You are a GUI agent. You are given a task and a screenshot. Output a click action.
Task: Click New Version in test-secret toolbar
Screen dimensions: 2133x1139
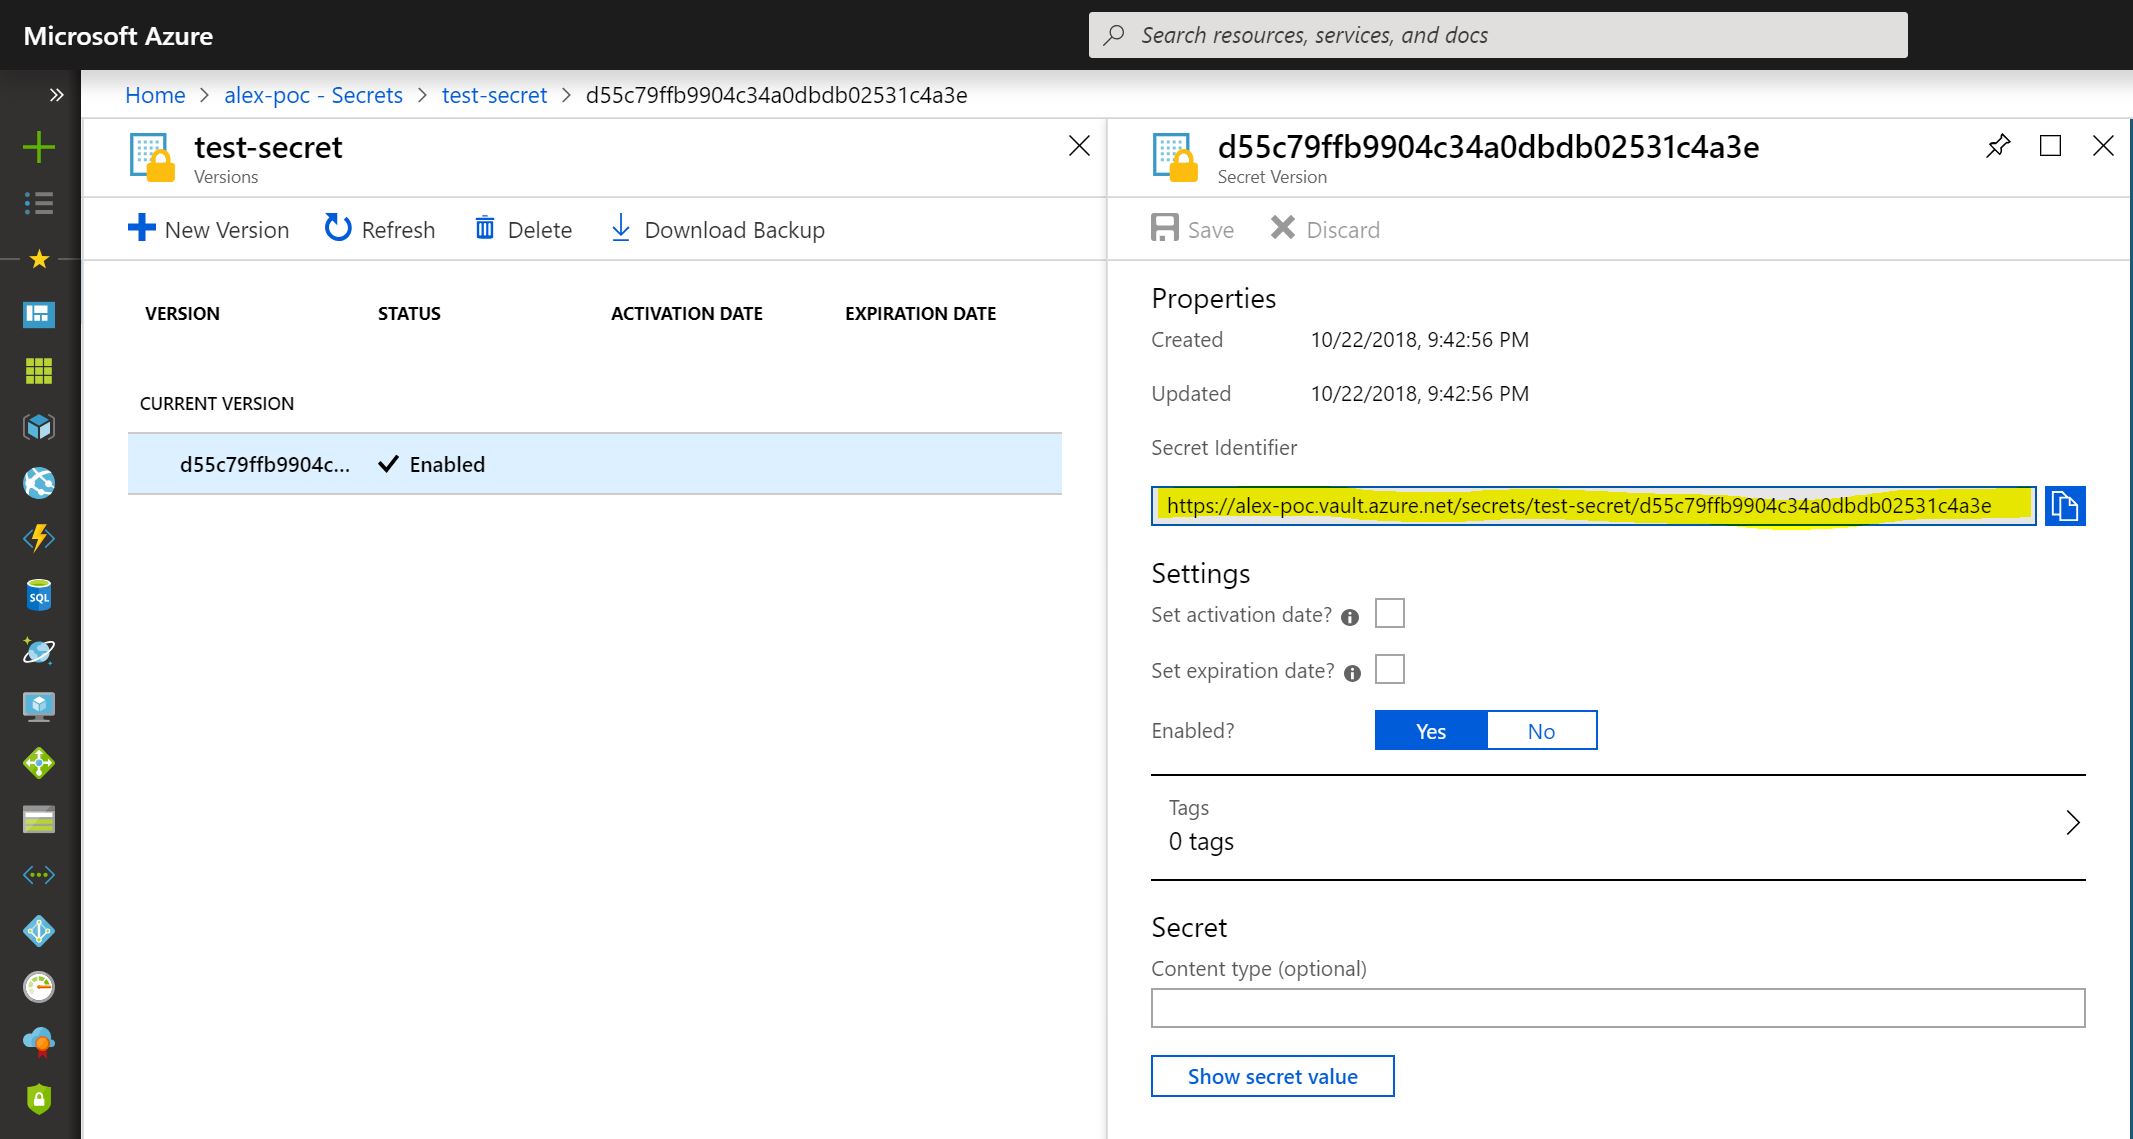point(208,229)
